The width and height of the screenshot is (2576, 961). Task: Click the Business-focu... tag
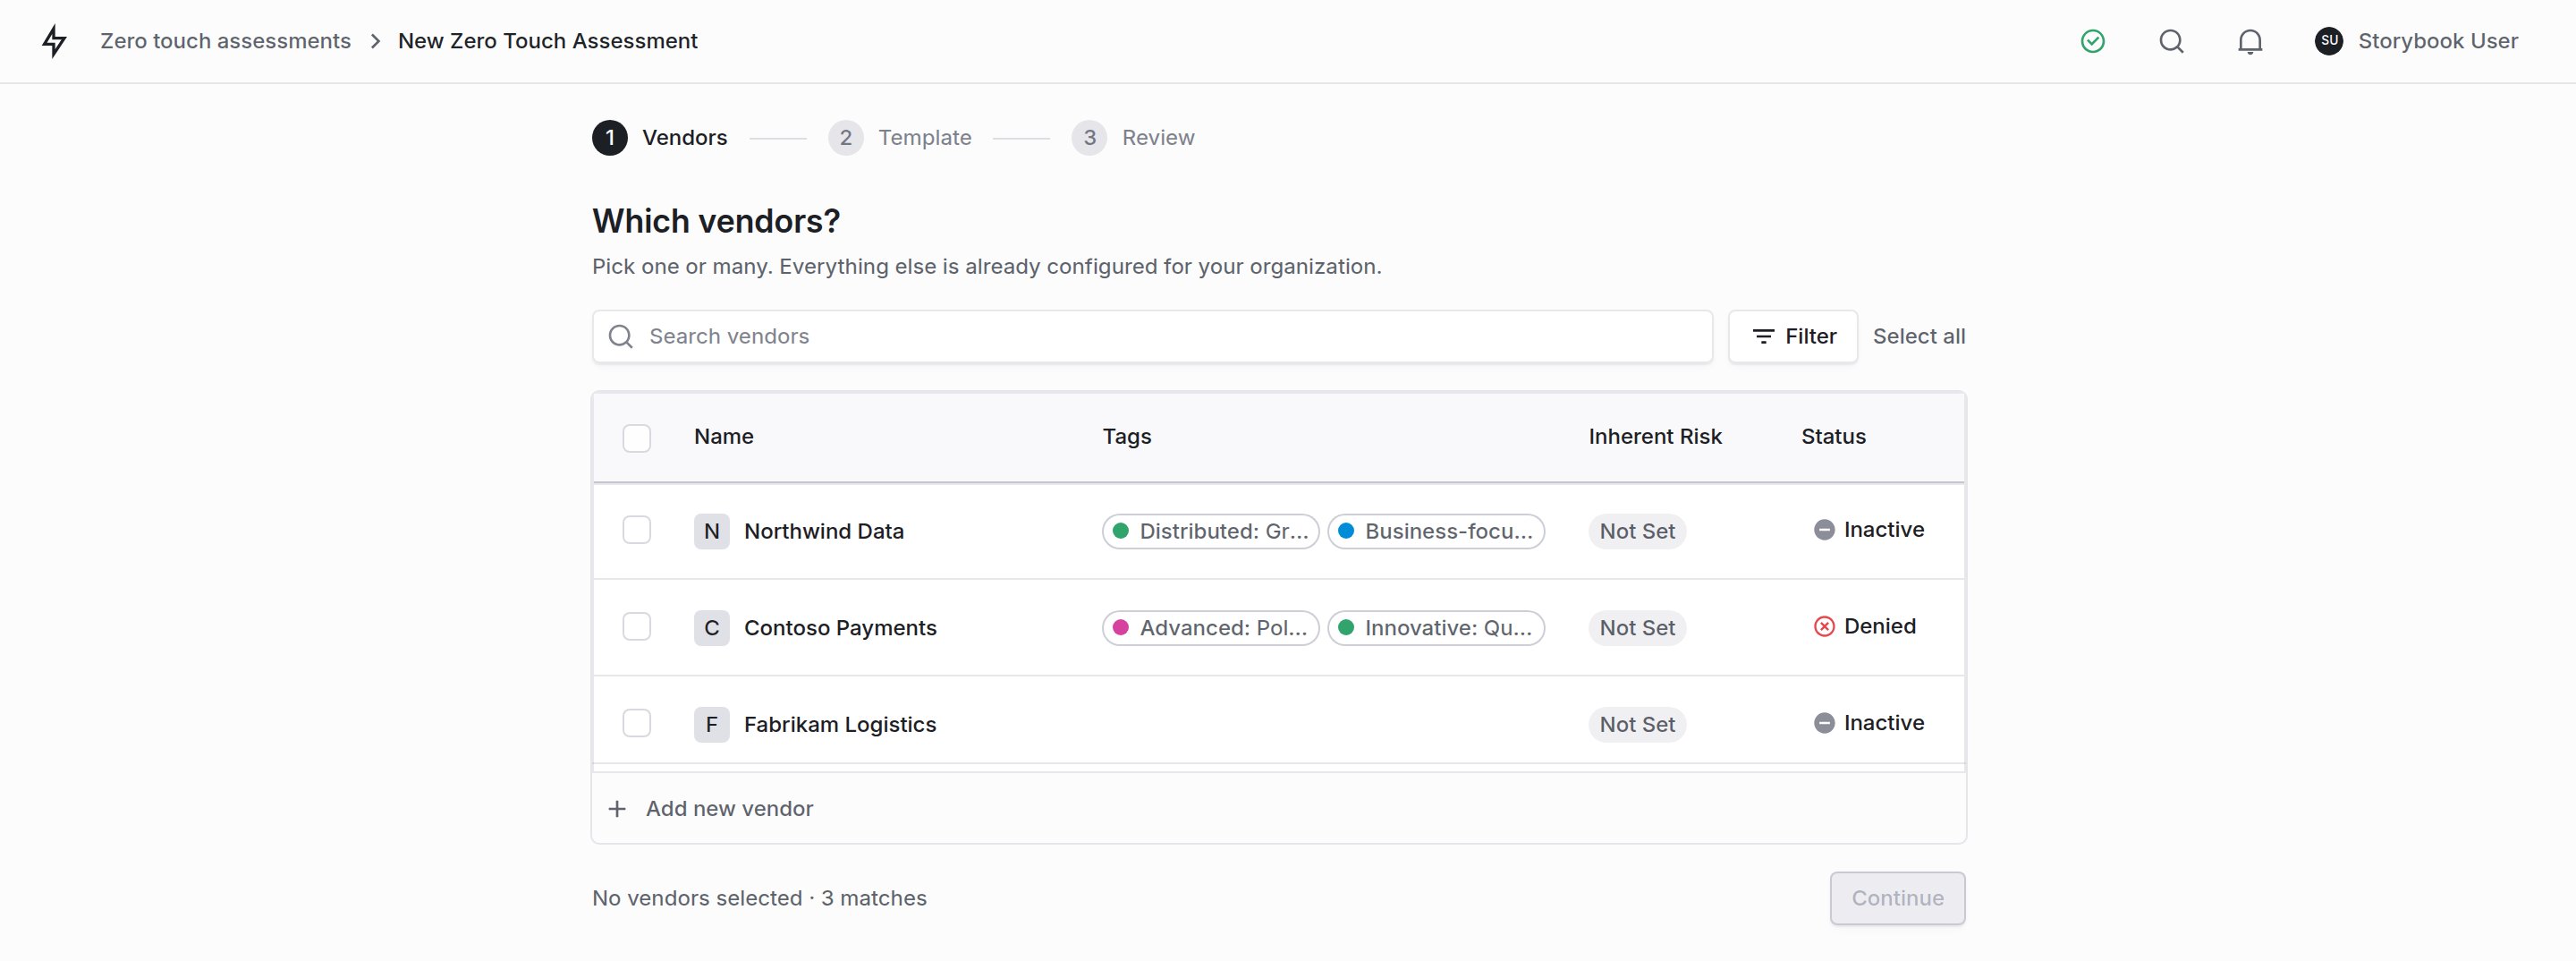[1436, 531]
